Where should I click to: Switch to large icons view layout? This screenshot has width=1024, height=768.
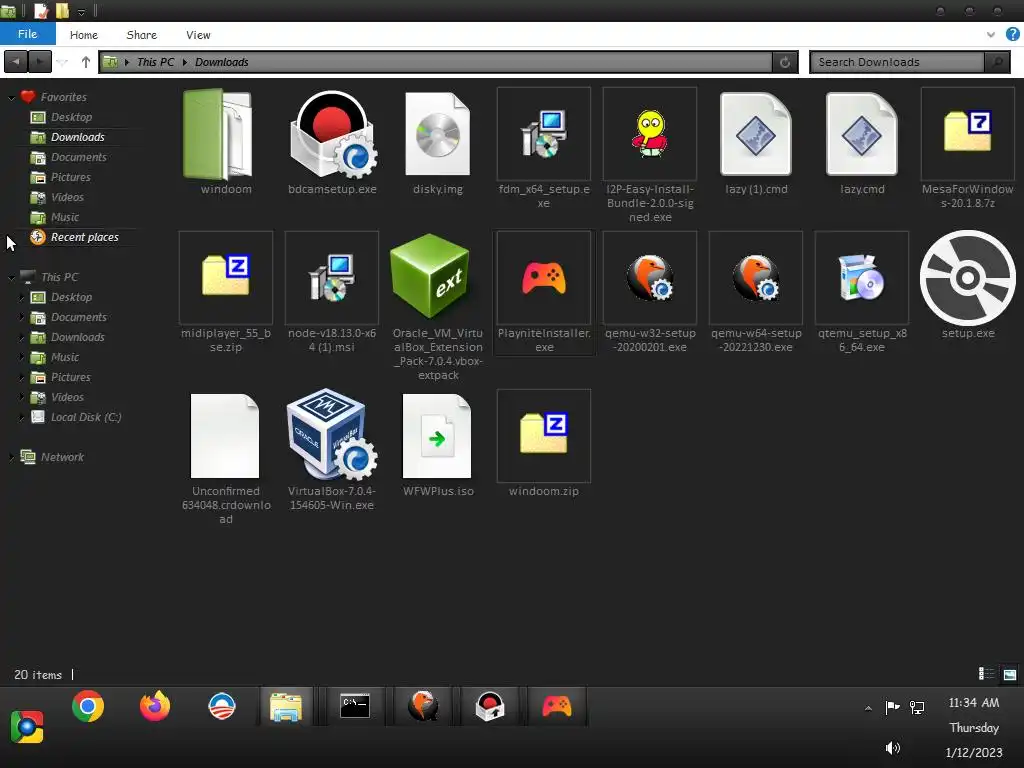point(1010,674)
